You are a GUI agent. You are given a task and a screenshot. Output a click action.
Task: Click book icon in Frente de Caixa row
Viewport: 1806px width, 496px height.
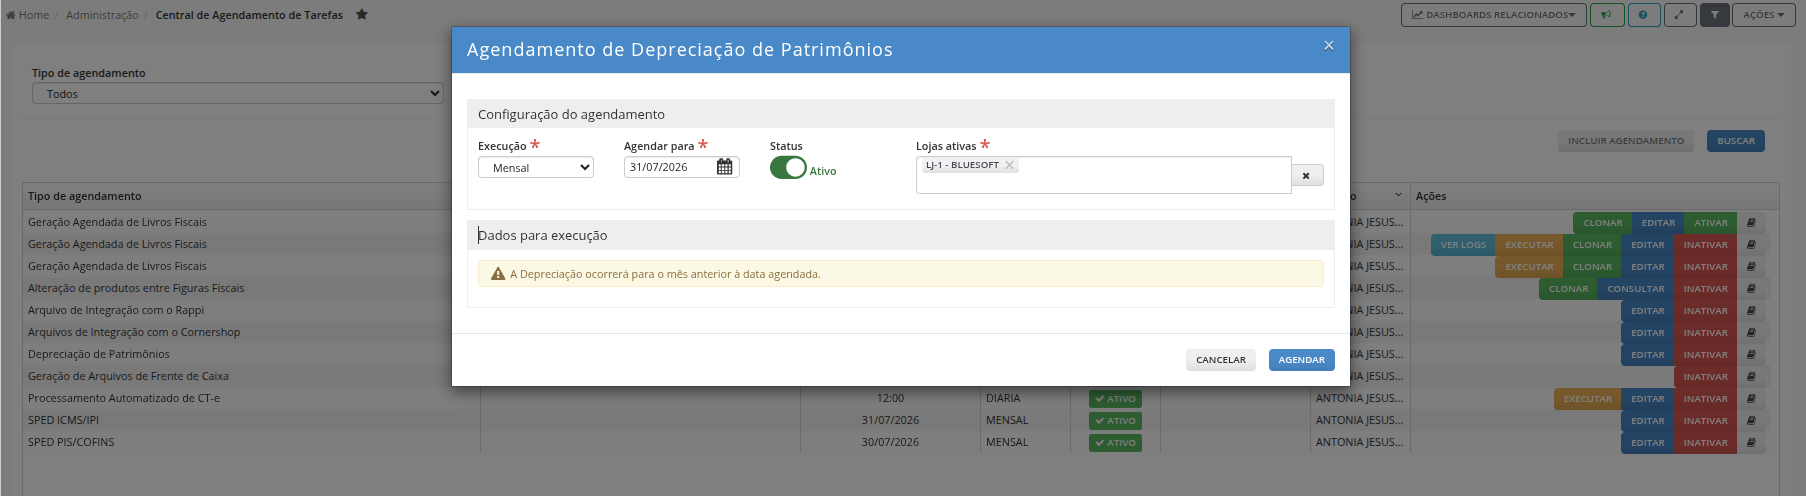point(1751,377)
